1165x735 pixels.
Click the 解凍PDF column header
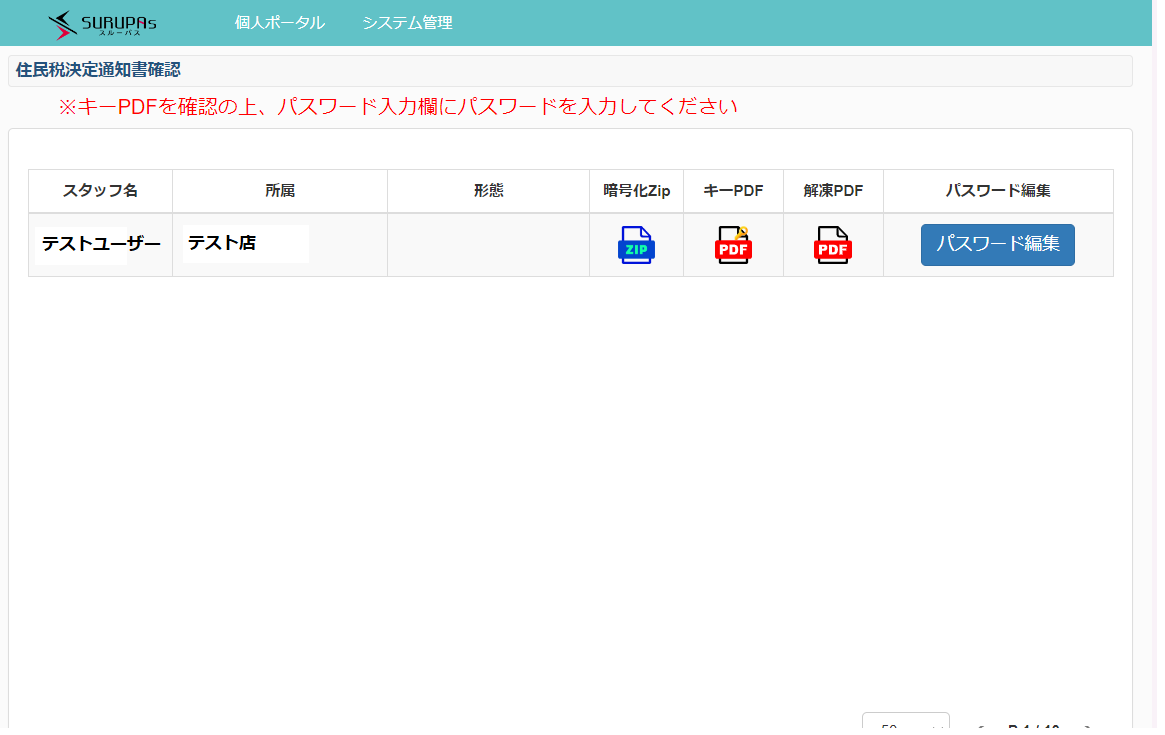tap(833, 191)
